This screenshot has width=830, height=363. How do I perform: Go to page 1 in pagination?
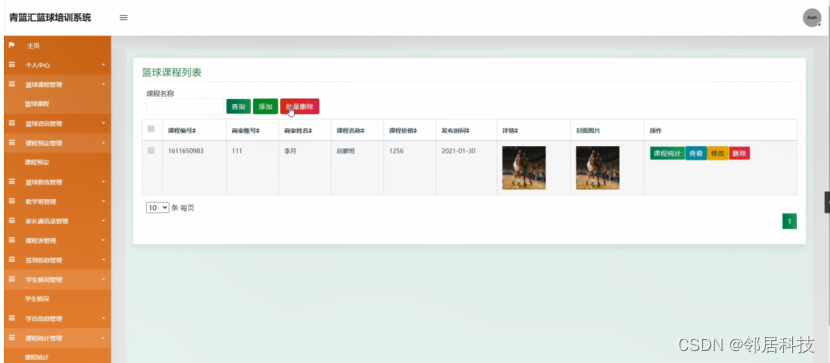(789, 221)
